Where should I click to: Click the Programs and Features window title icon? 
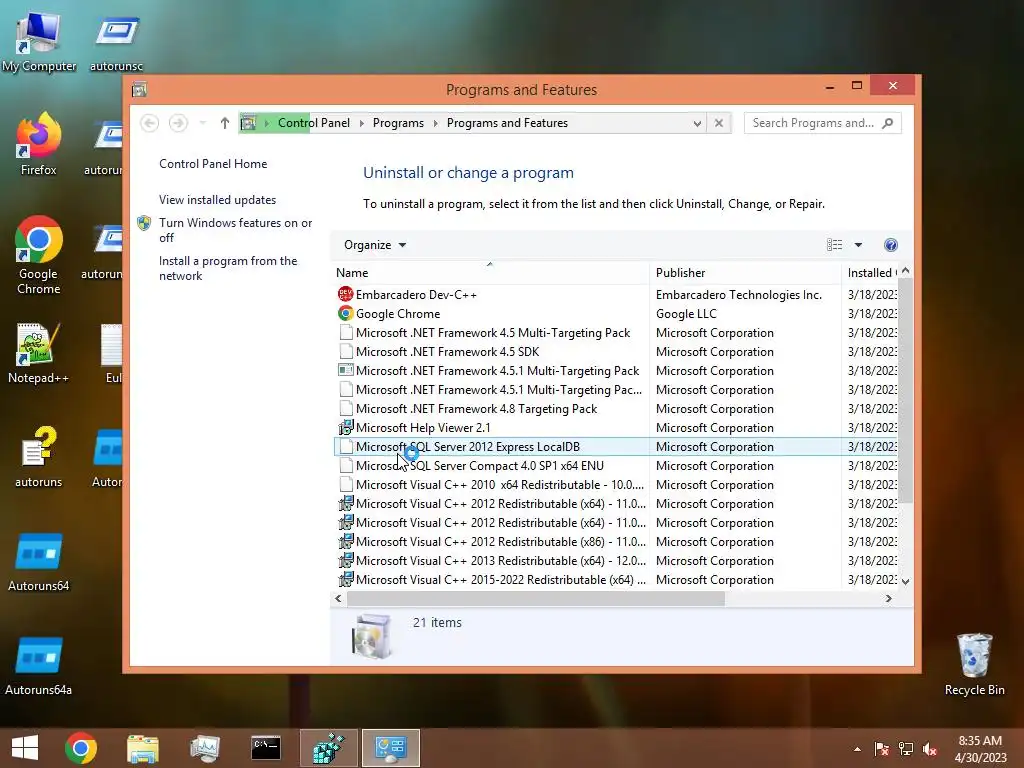point(139,89)
